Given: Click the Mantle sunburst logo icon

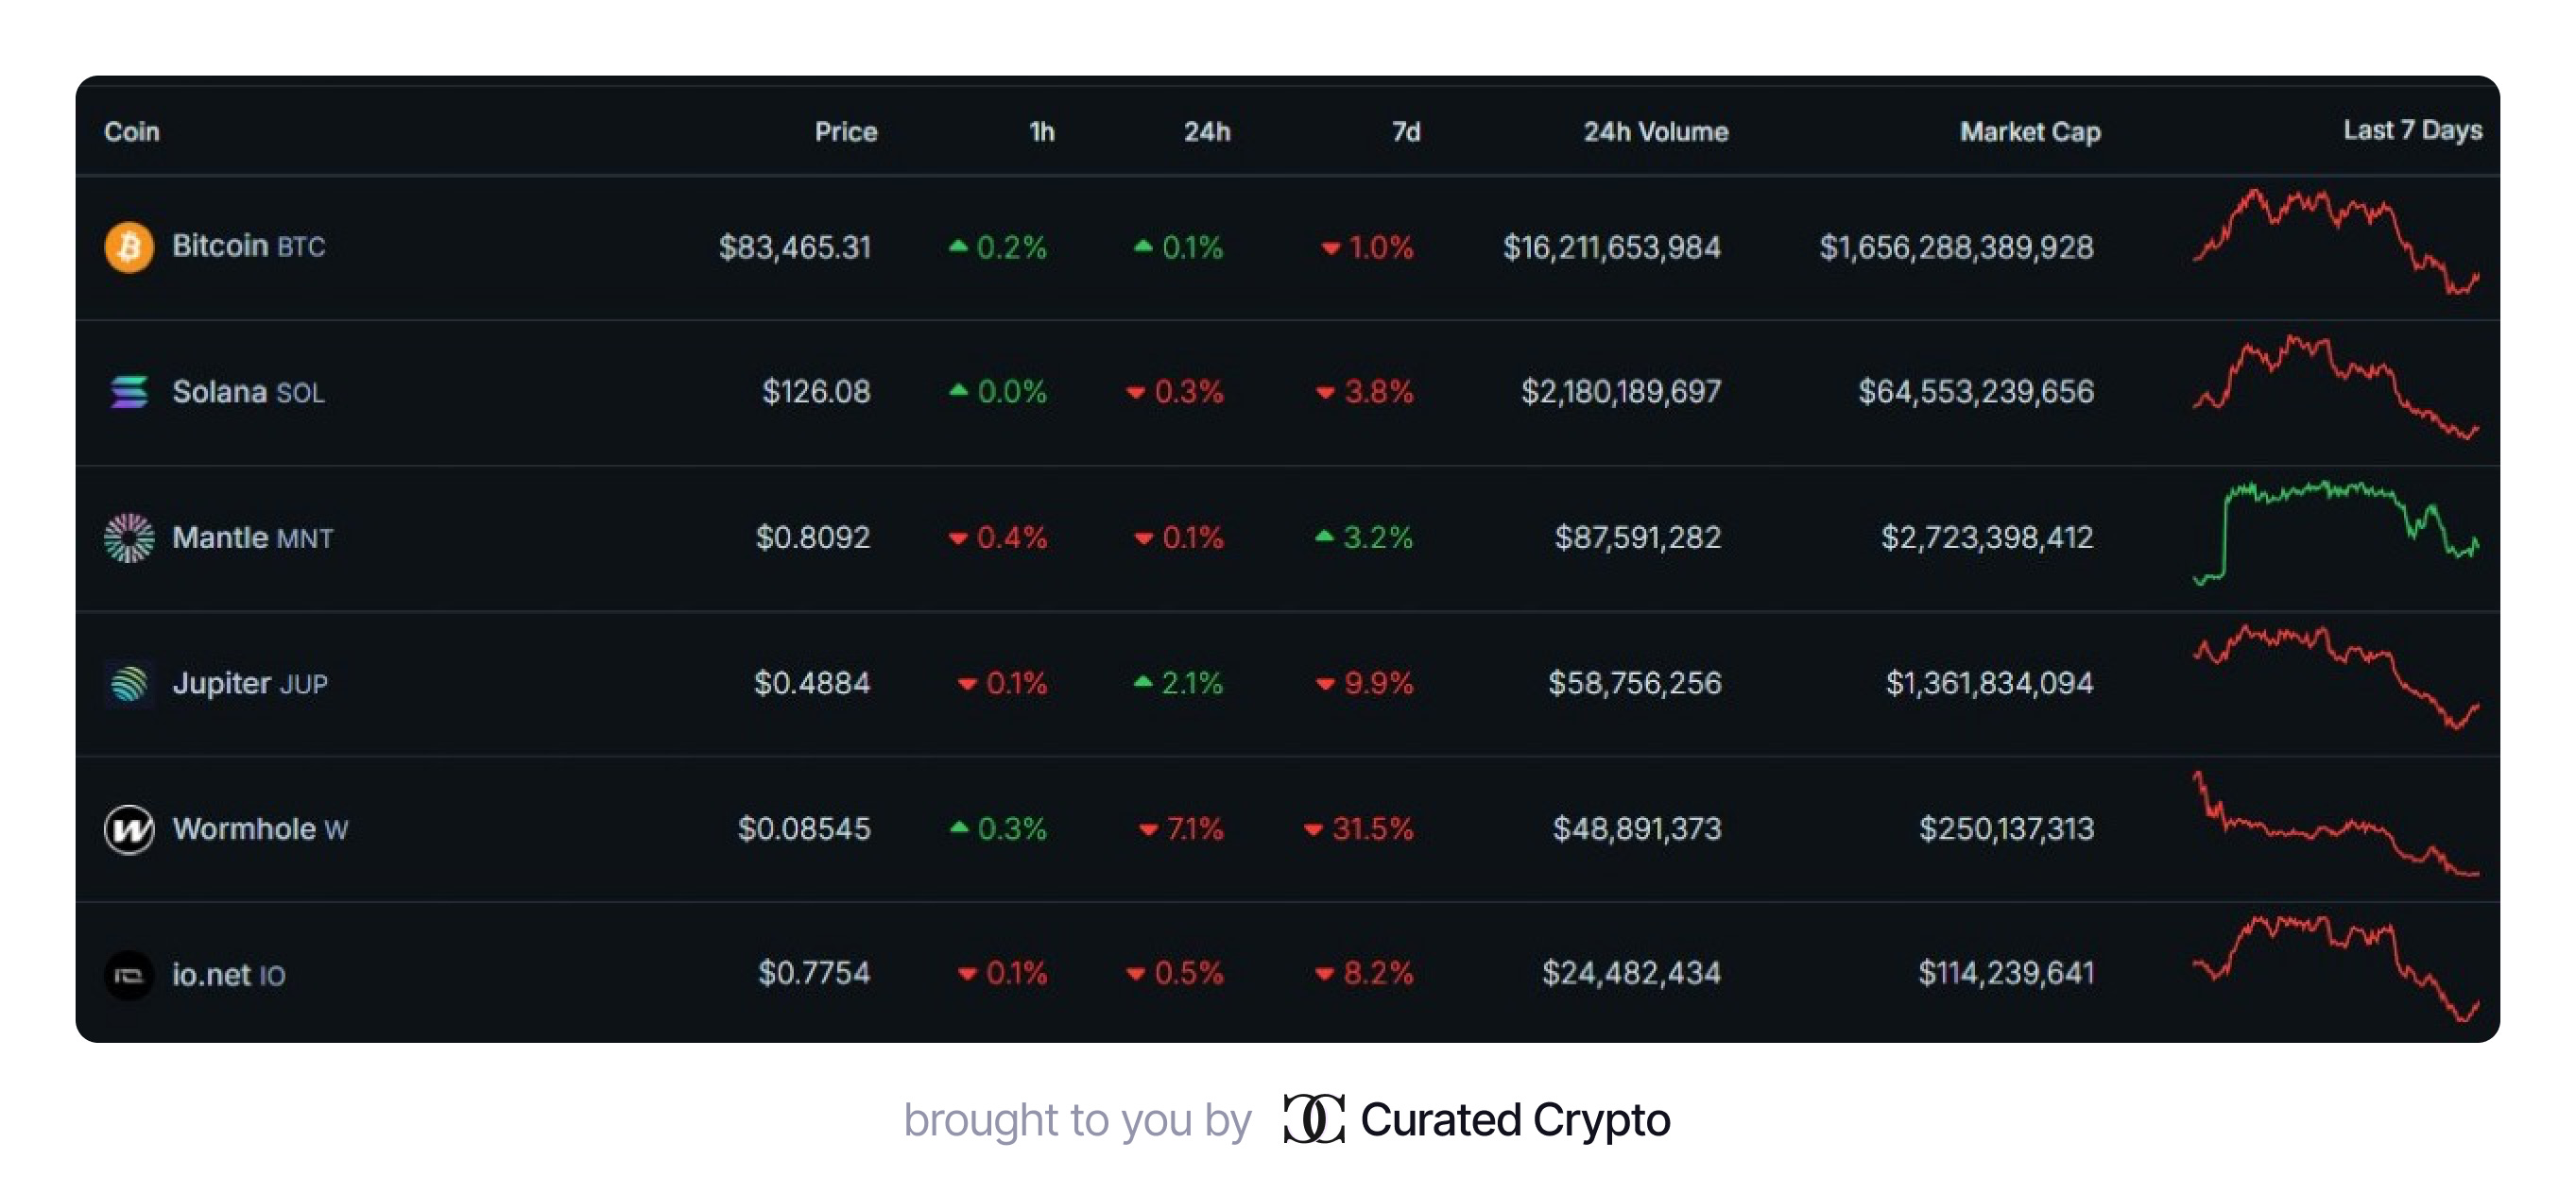Looking at the screenshot, I should point(129,538).
